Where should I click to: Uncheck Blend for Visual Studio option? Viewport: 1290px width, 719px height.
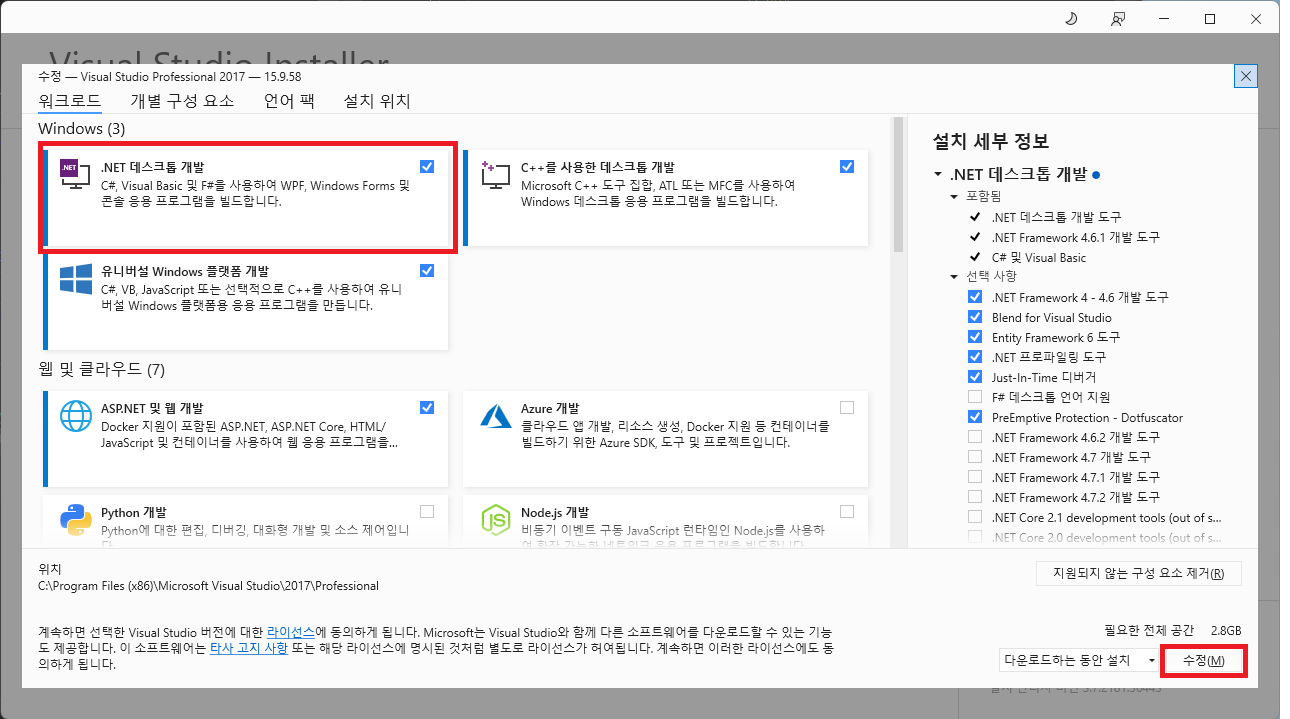click(975, 317)
